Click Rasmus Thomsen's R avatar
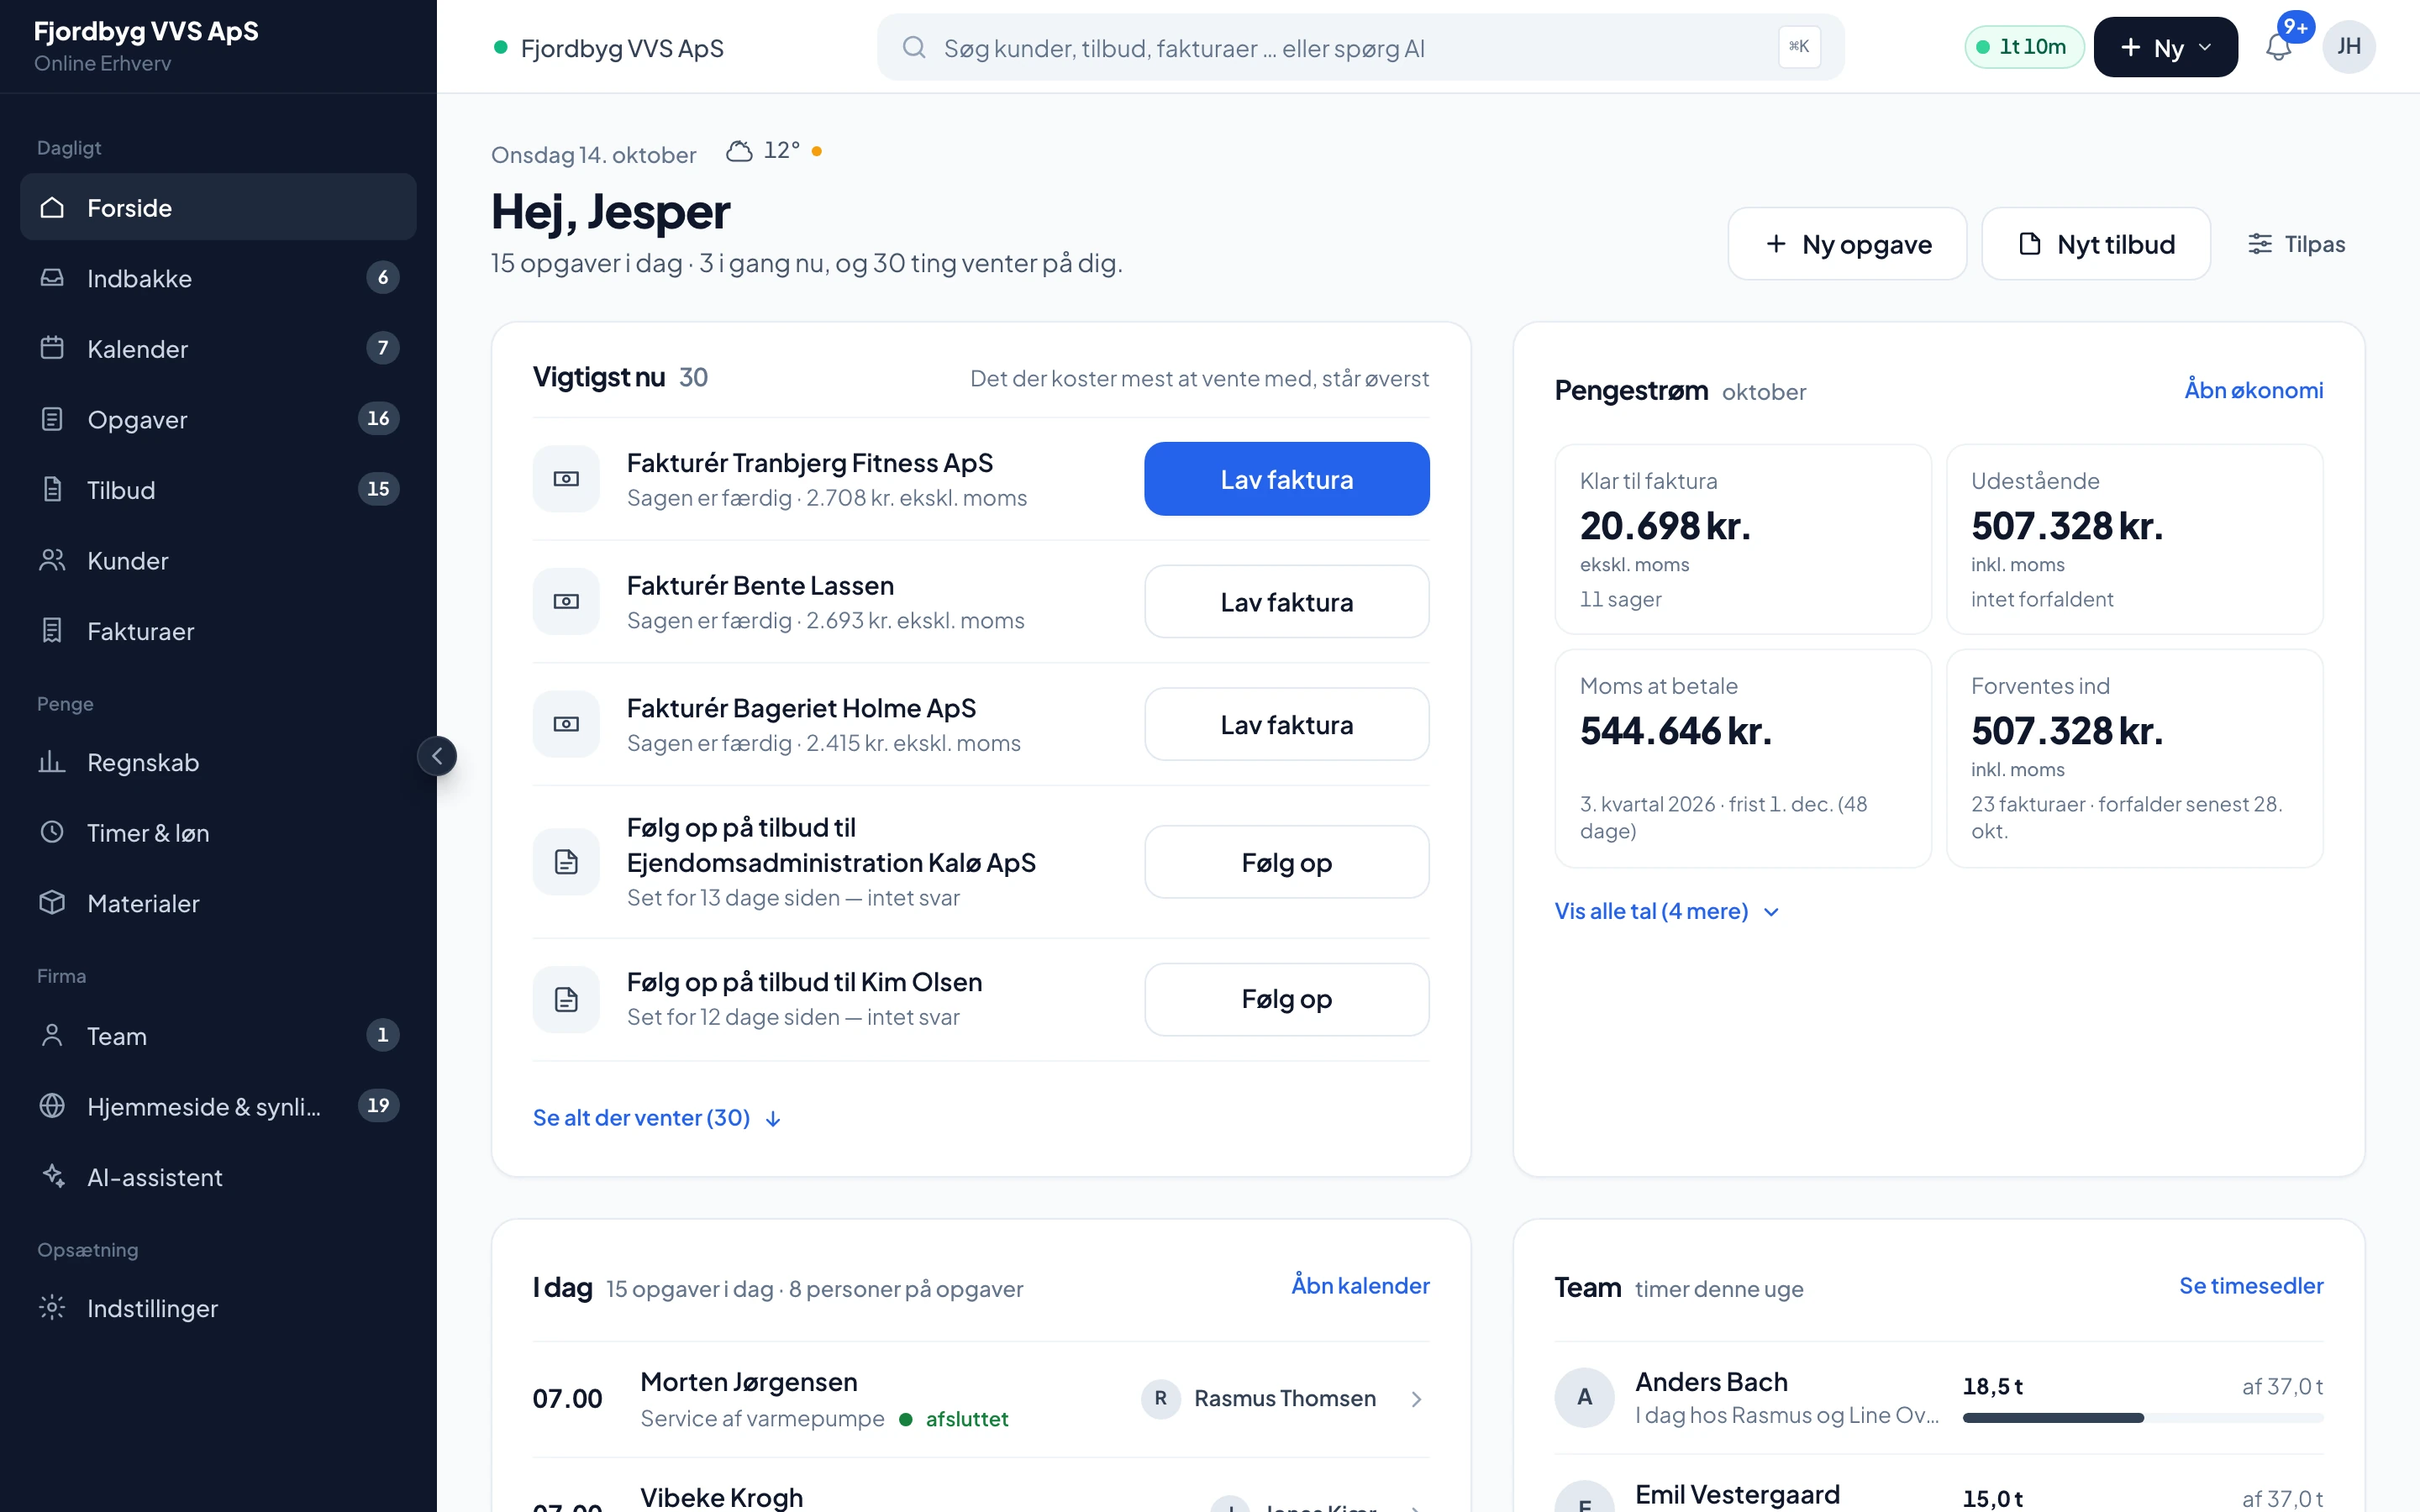The height and width of the screenshot is (1512, 2420). (1160, 1398)
